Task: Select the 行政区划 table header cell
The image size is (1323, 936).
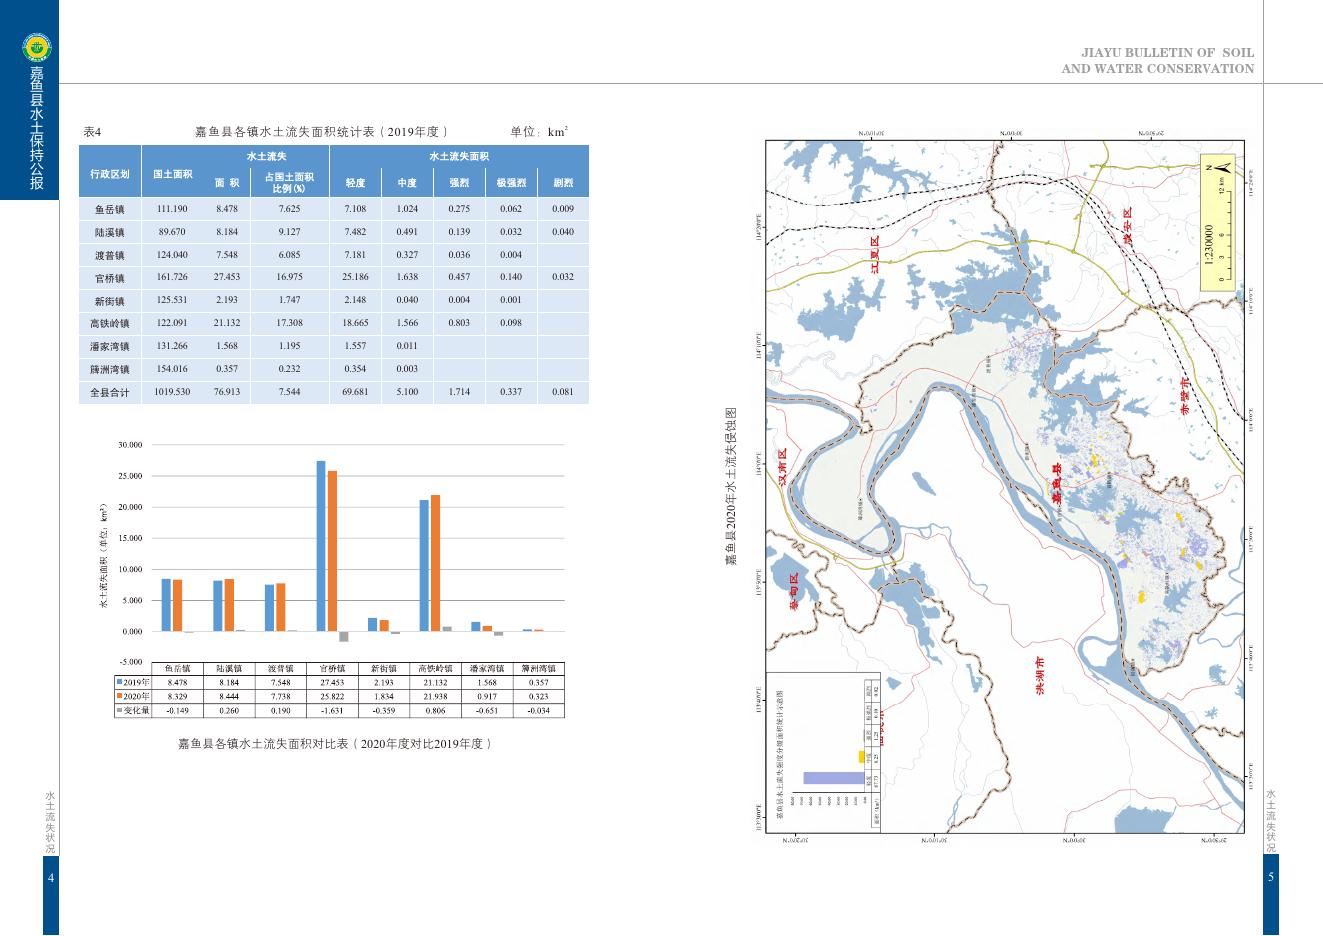Action: (x=110, y=173)
